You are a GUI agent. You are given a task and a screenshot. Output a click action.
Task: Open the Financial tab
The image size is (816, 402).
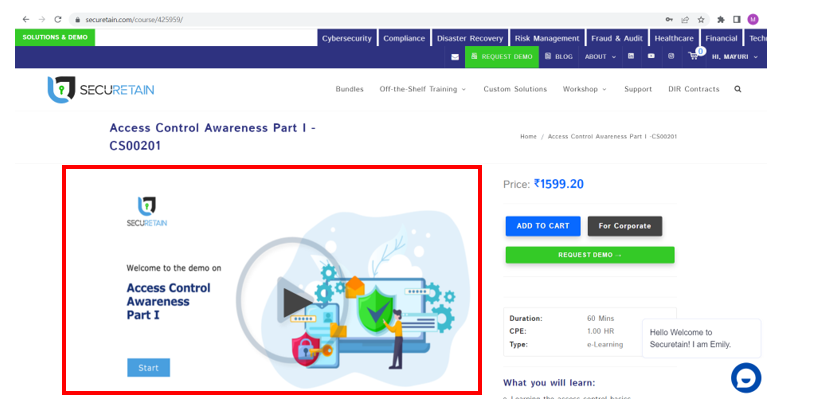721,38
